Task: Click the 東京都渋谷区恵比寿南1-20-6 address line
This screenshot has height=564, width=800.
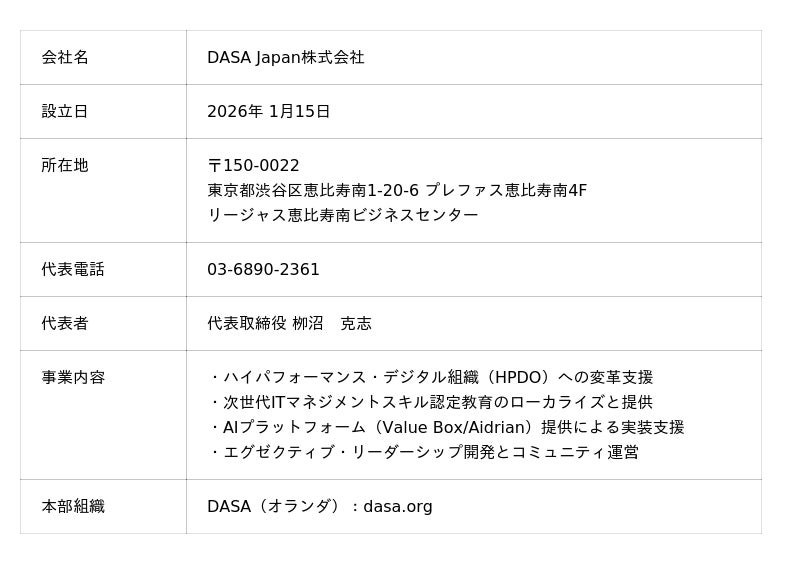Action: 396,190
